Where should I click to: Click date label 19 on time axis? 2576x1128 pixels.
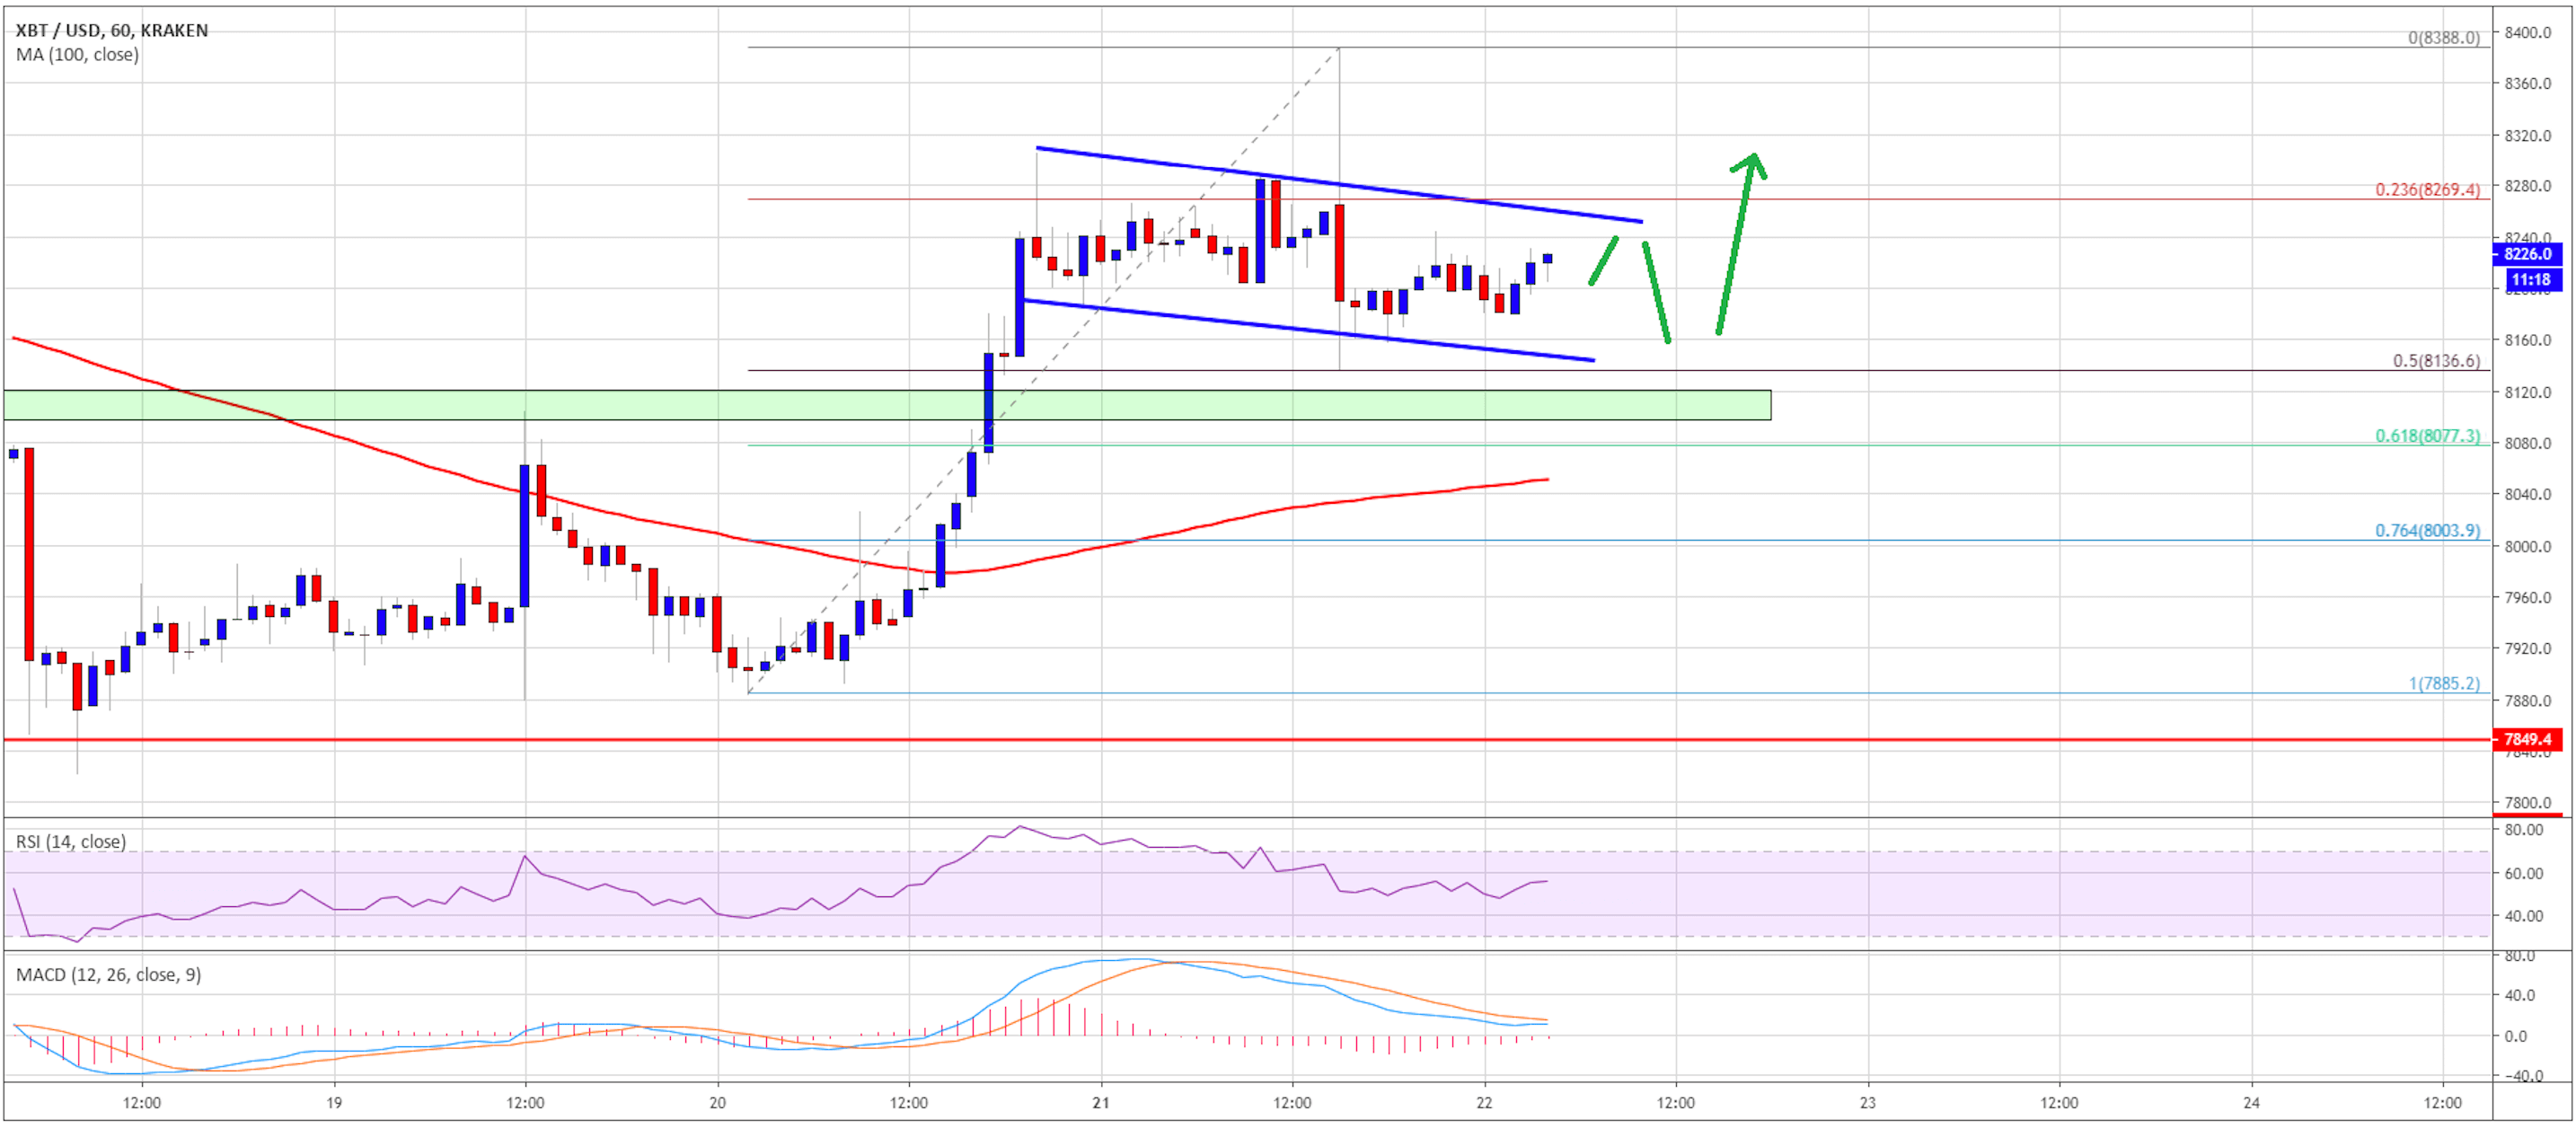pyautogui.click(x=334, y=1102)
